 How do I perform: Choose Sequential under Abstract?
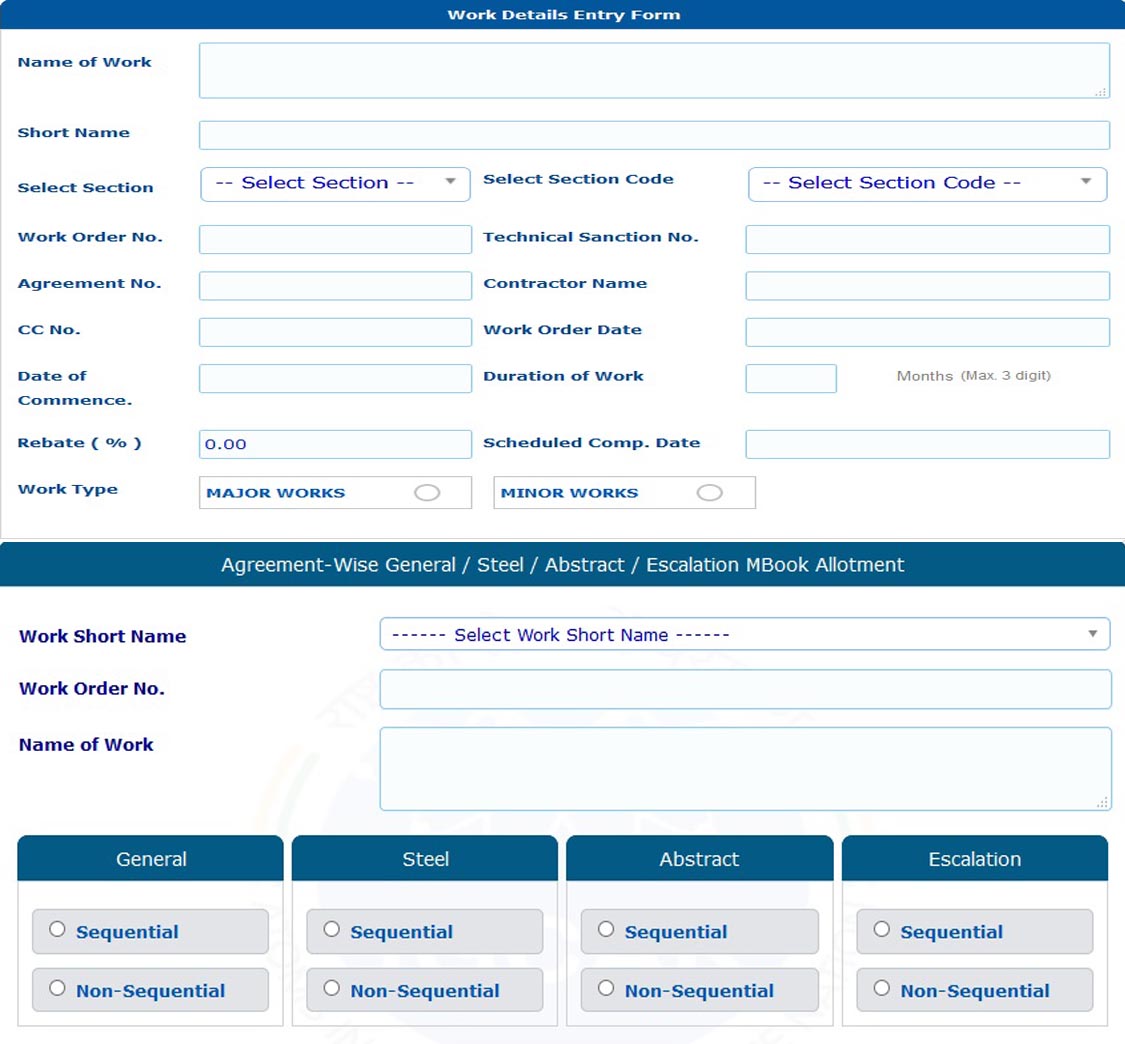click(606, 930)
